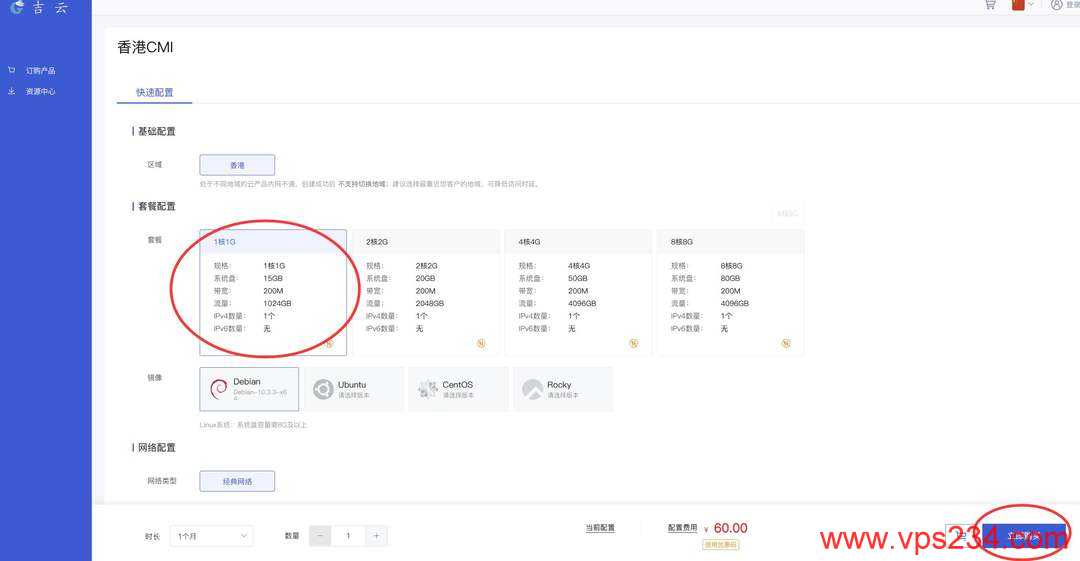
Task: Open the shopping cart icon
Action: [x=990, y=5]
